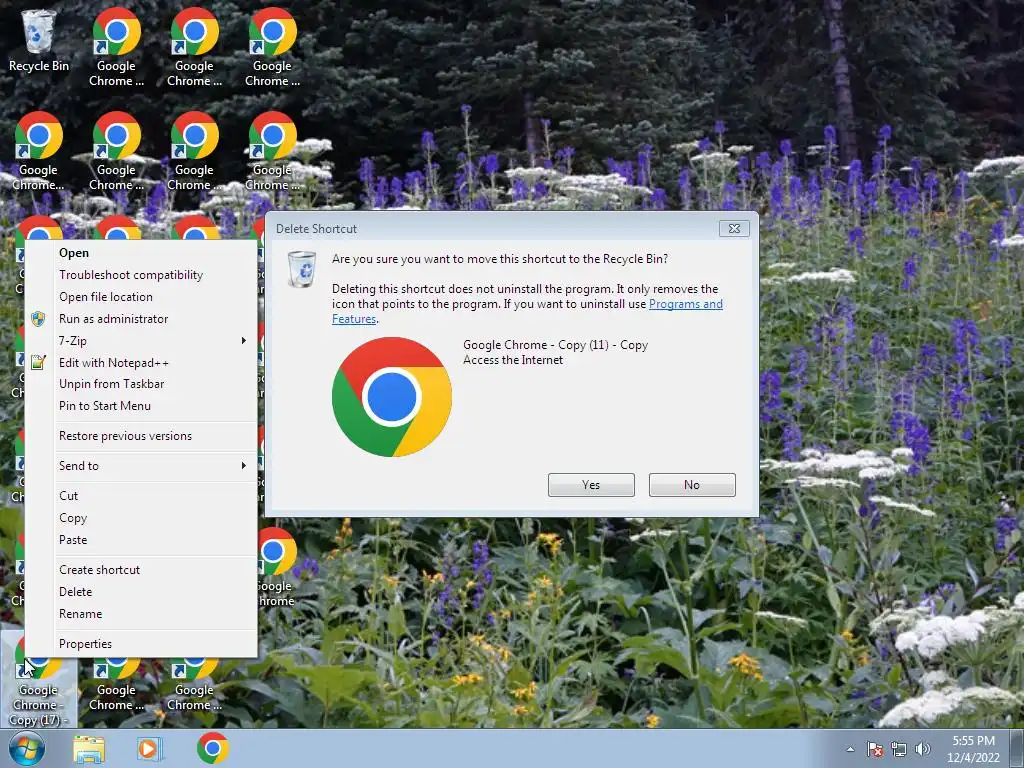This screenshot has width=1024, height=768.
Task: Select the Chrome shortcut immediately right of Recycle Bin
Action: pos(116,47)
